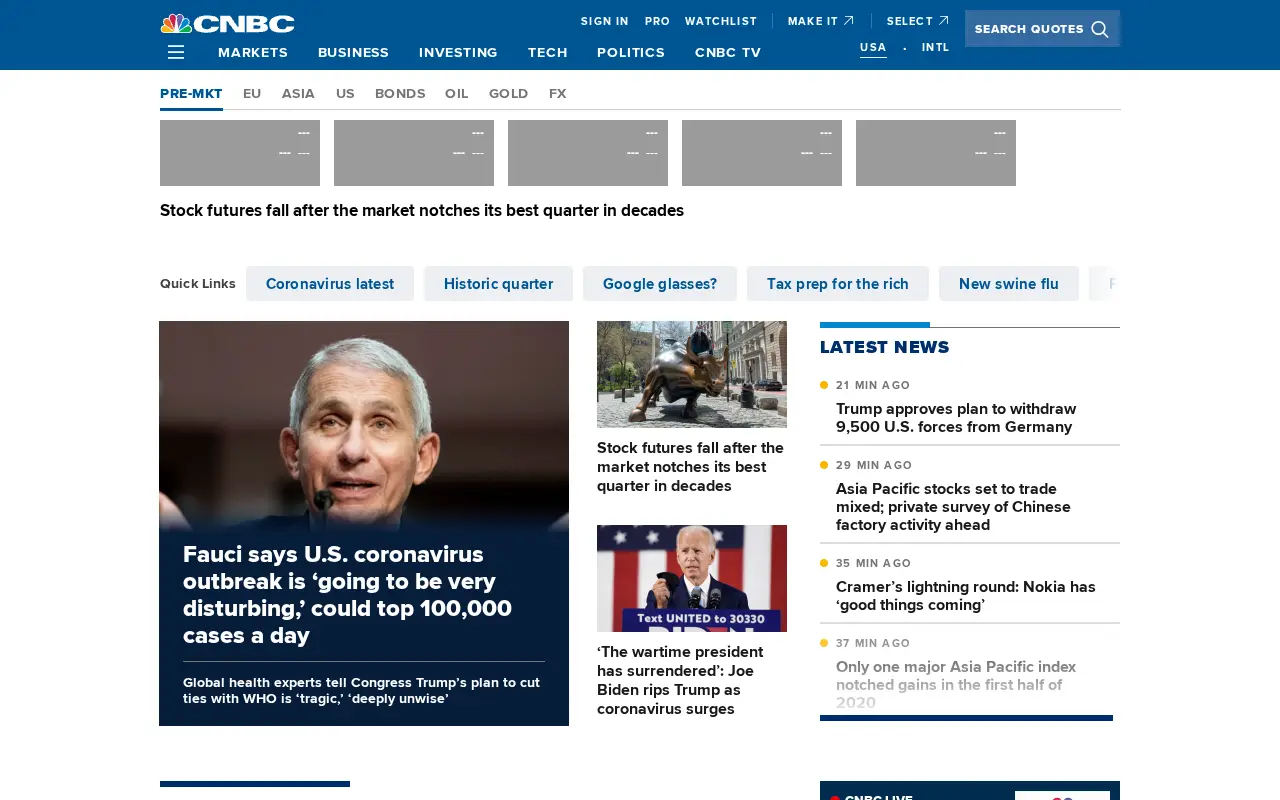Image resolution: width=1280 pixels, height=800 pixels.
Task: Switch to USA edition
Action: (873, 47)
